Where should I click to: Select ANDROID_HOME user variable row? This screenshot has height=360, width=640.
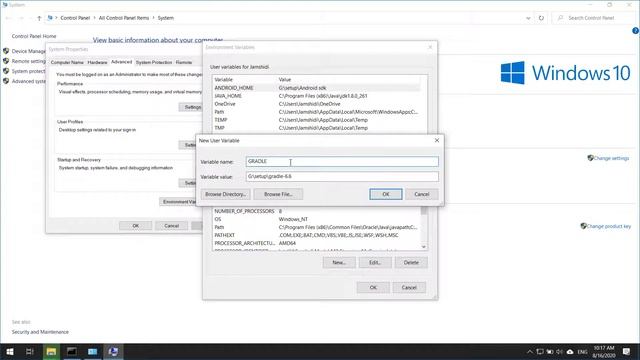(x=316, y=88)
